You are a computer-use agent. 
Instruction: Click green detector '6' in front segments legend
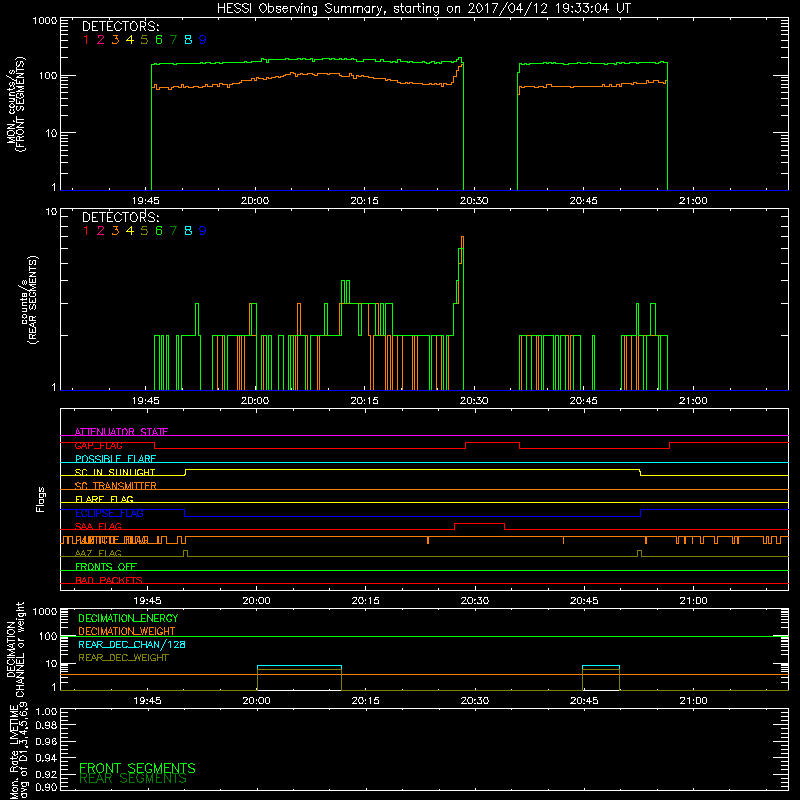[x=159, y=40]
